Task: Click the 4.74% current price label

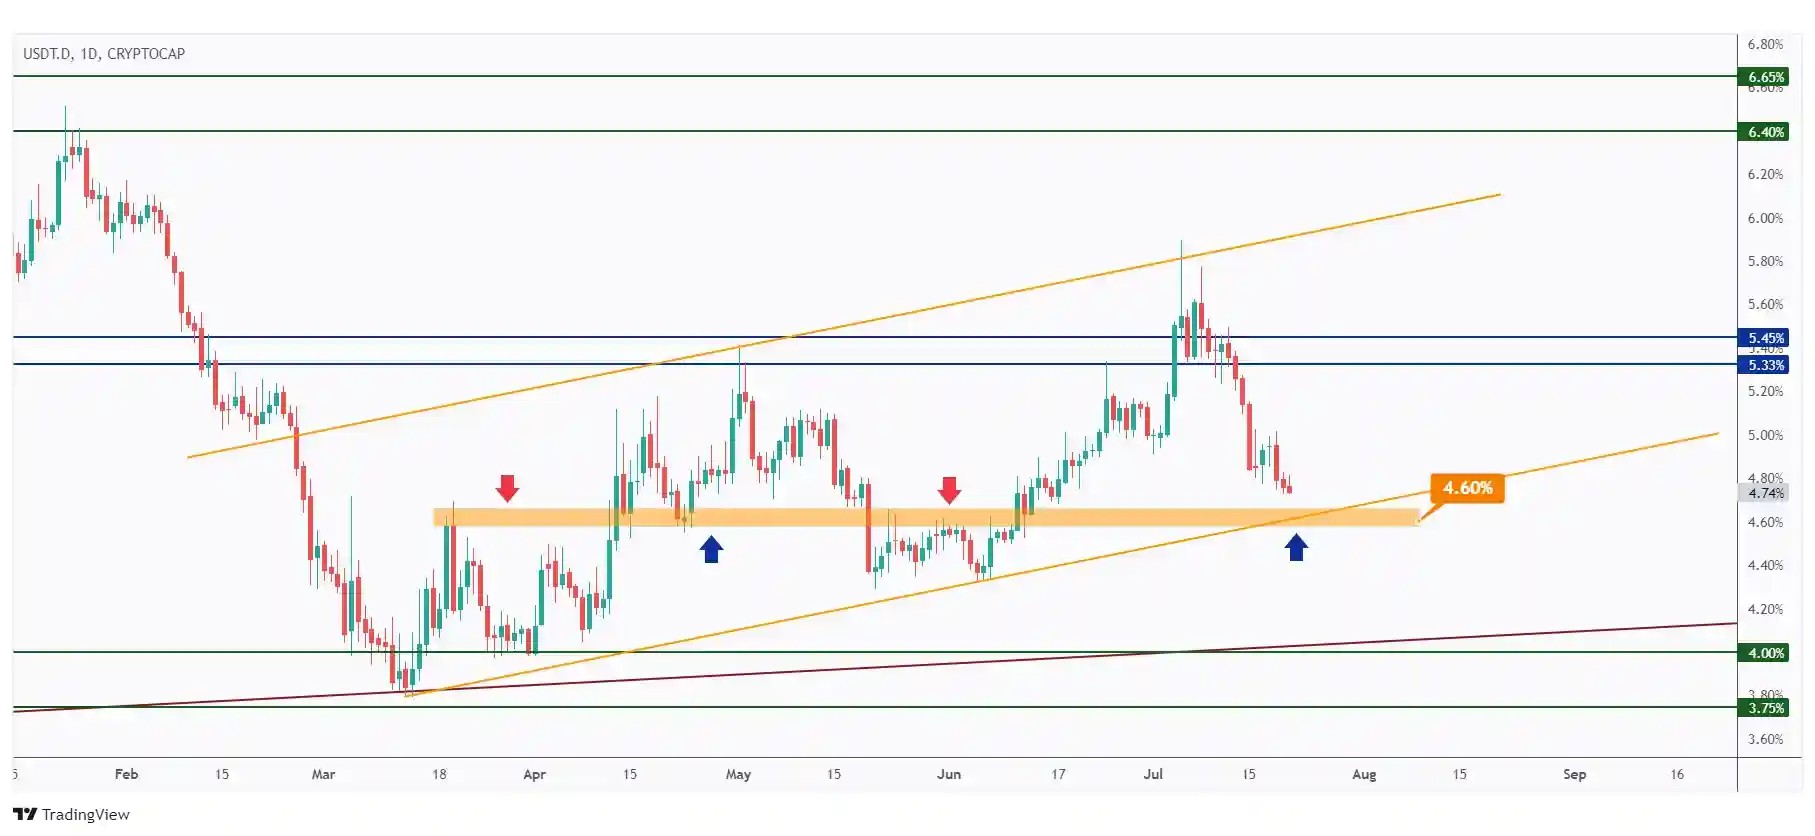Action: pos(1765,493)
